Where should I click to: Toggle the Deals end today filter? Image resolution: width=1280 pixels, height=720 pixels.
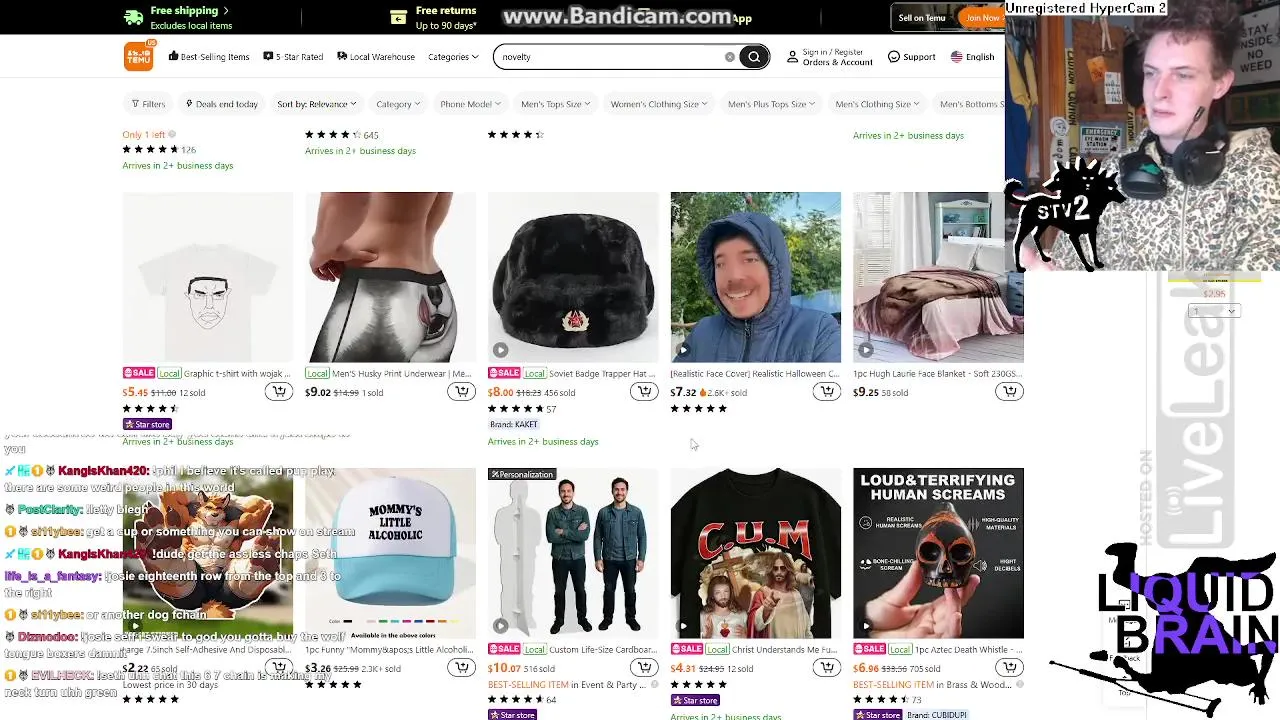pyautogui.click(x=221, y=104)
